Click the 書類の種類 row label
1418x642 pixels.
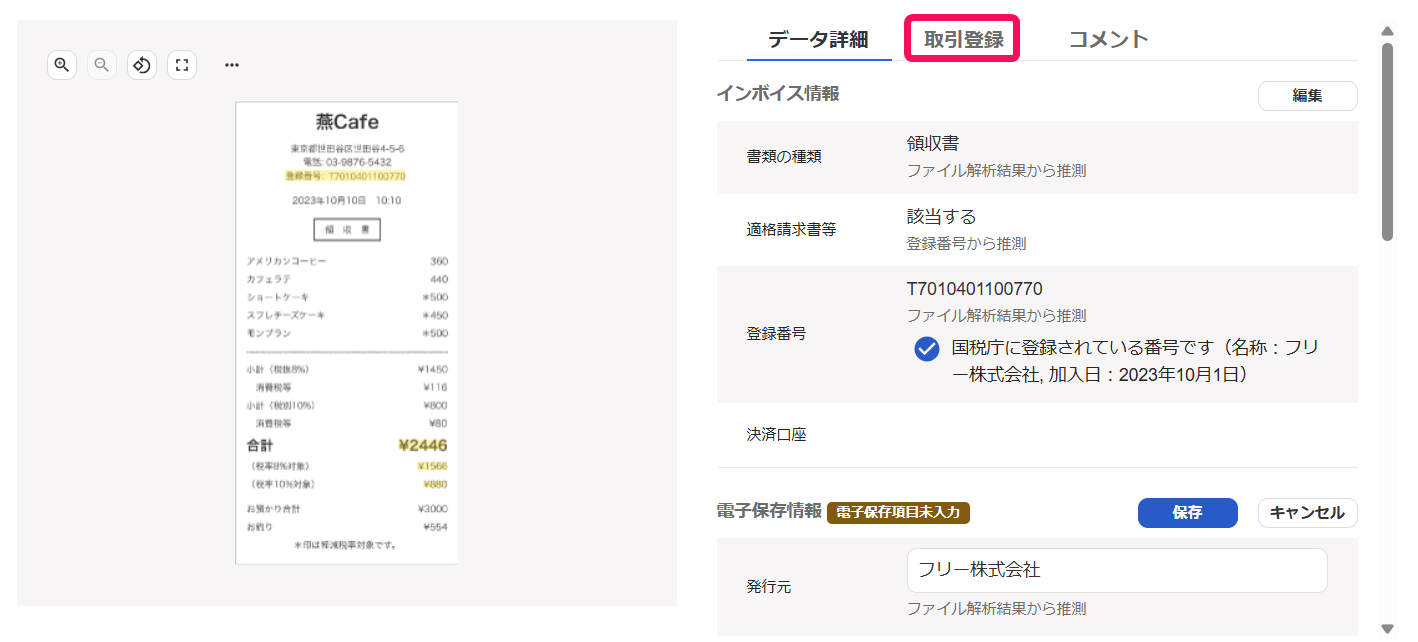[x=784, y=157]
